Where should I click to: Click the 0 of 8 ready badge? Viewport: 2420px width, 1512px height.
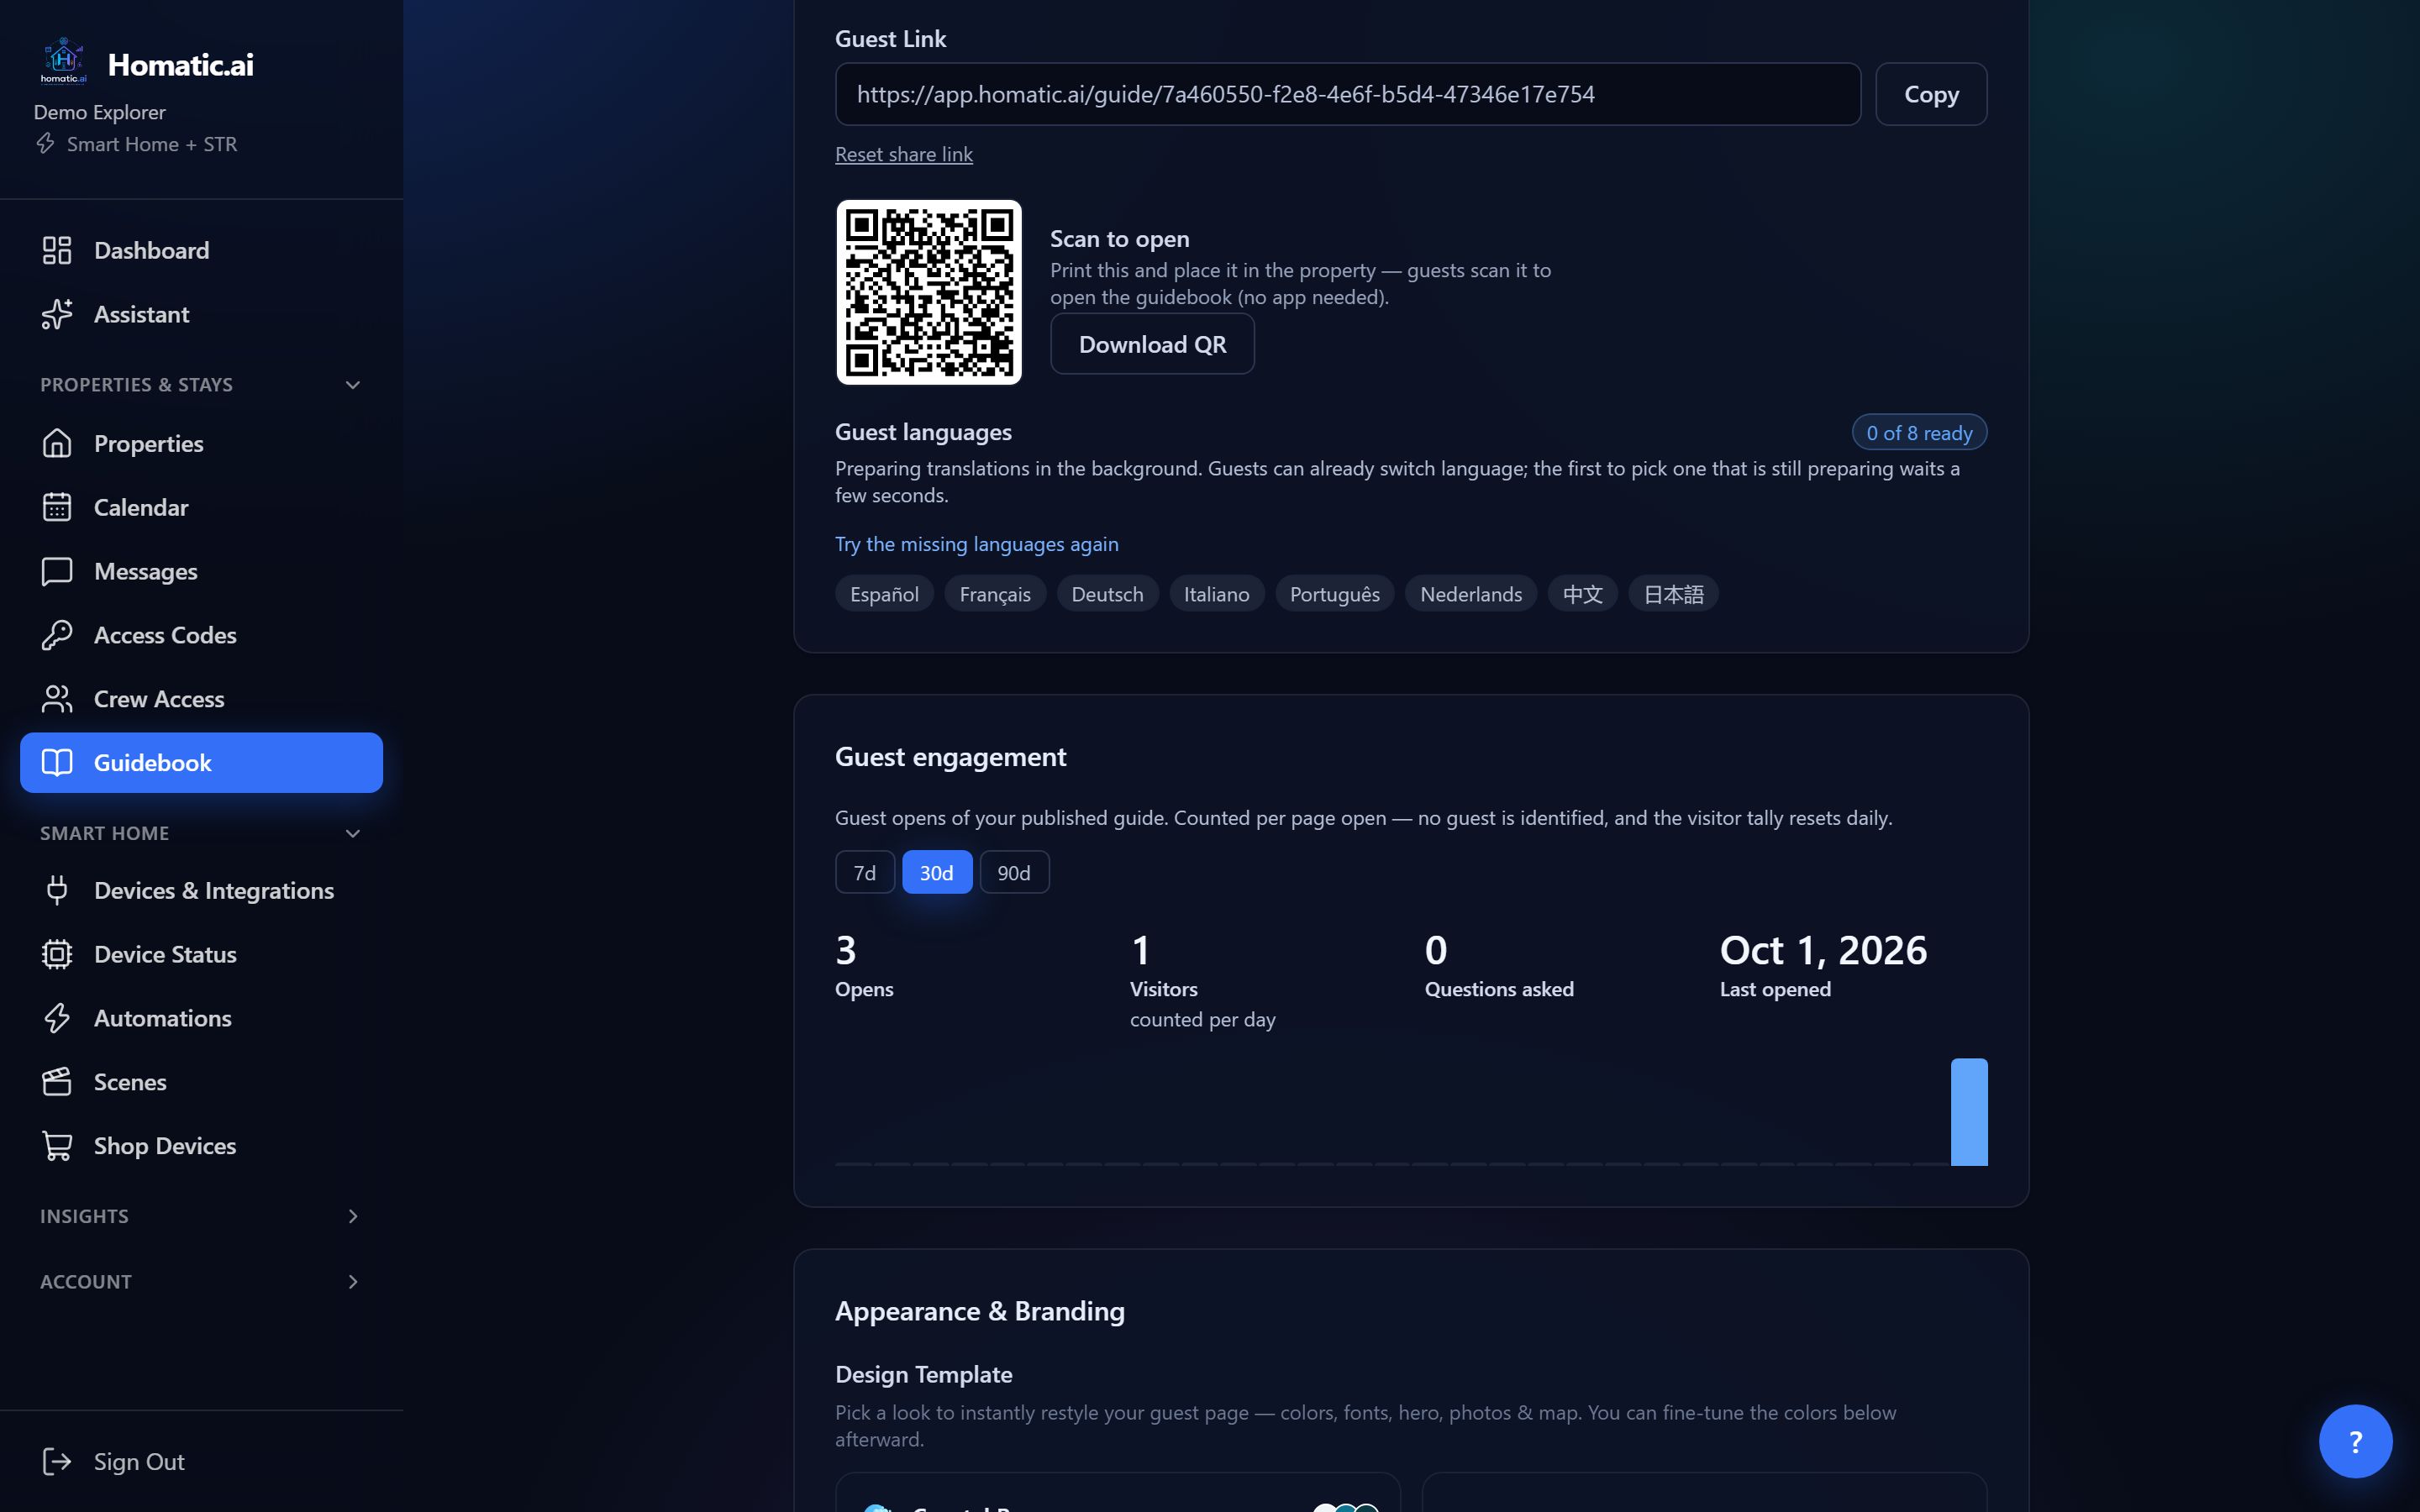(1919, 433)
